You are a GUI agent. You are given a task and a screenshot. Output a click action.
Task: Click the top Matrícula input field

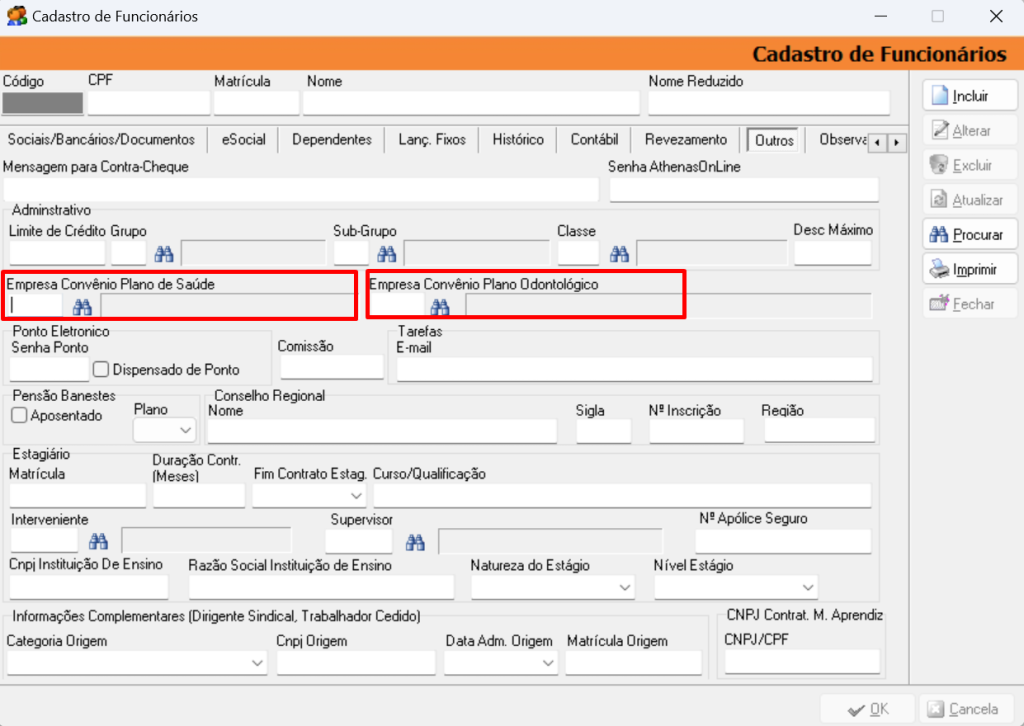coord(256,103)
